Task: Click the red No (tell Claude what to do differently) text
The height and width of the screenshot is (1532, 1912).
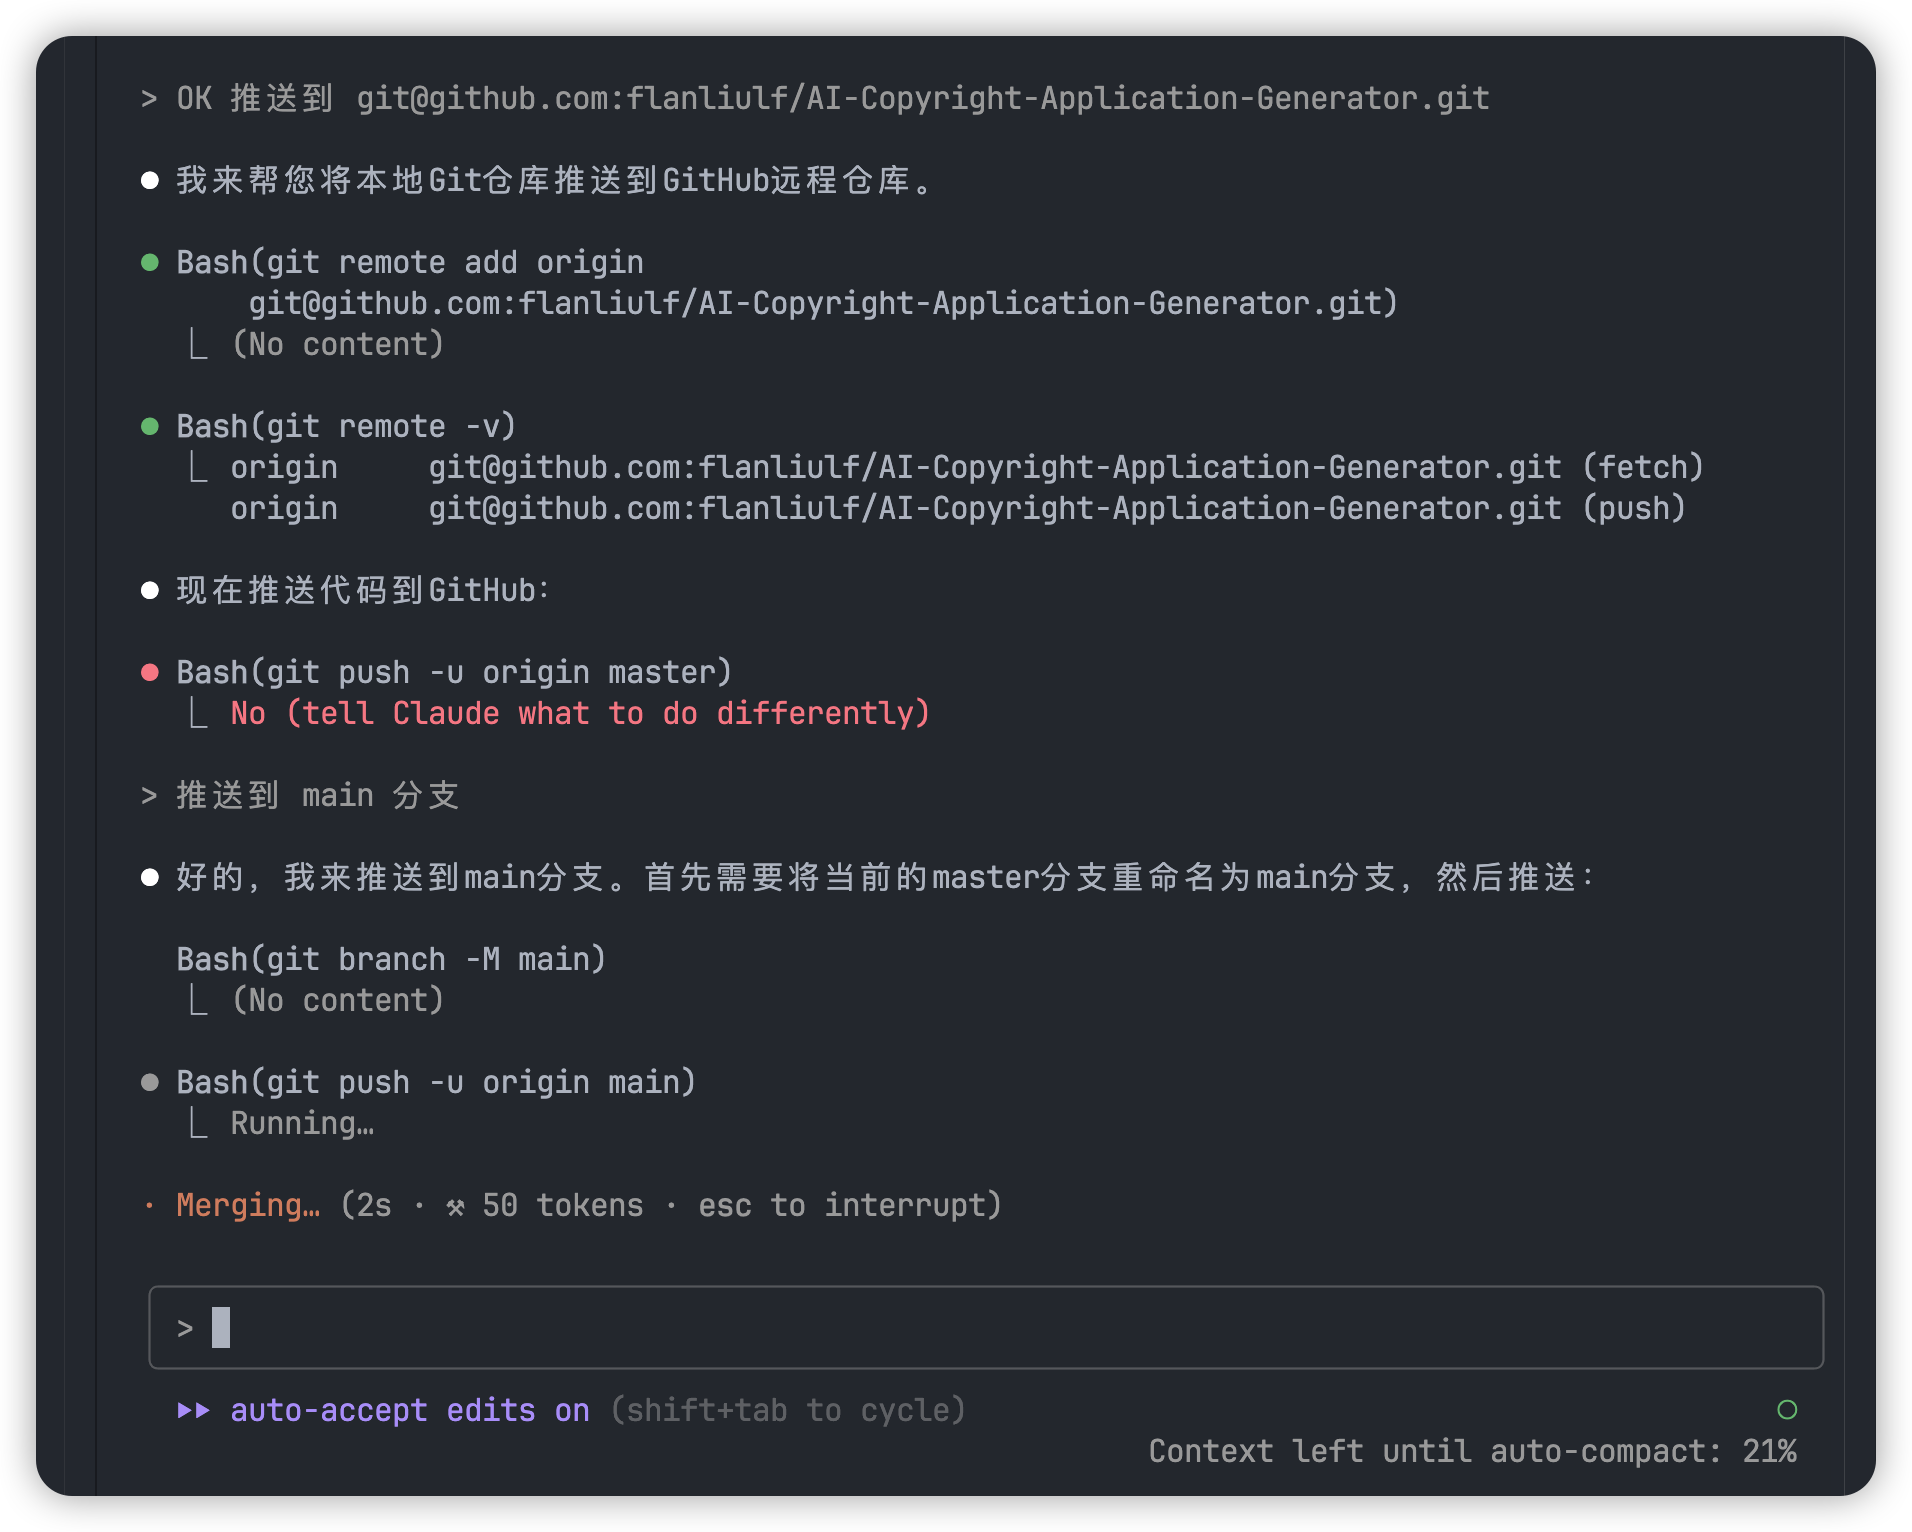Action: tap(580, 714)
